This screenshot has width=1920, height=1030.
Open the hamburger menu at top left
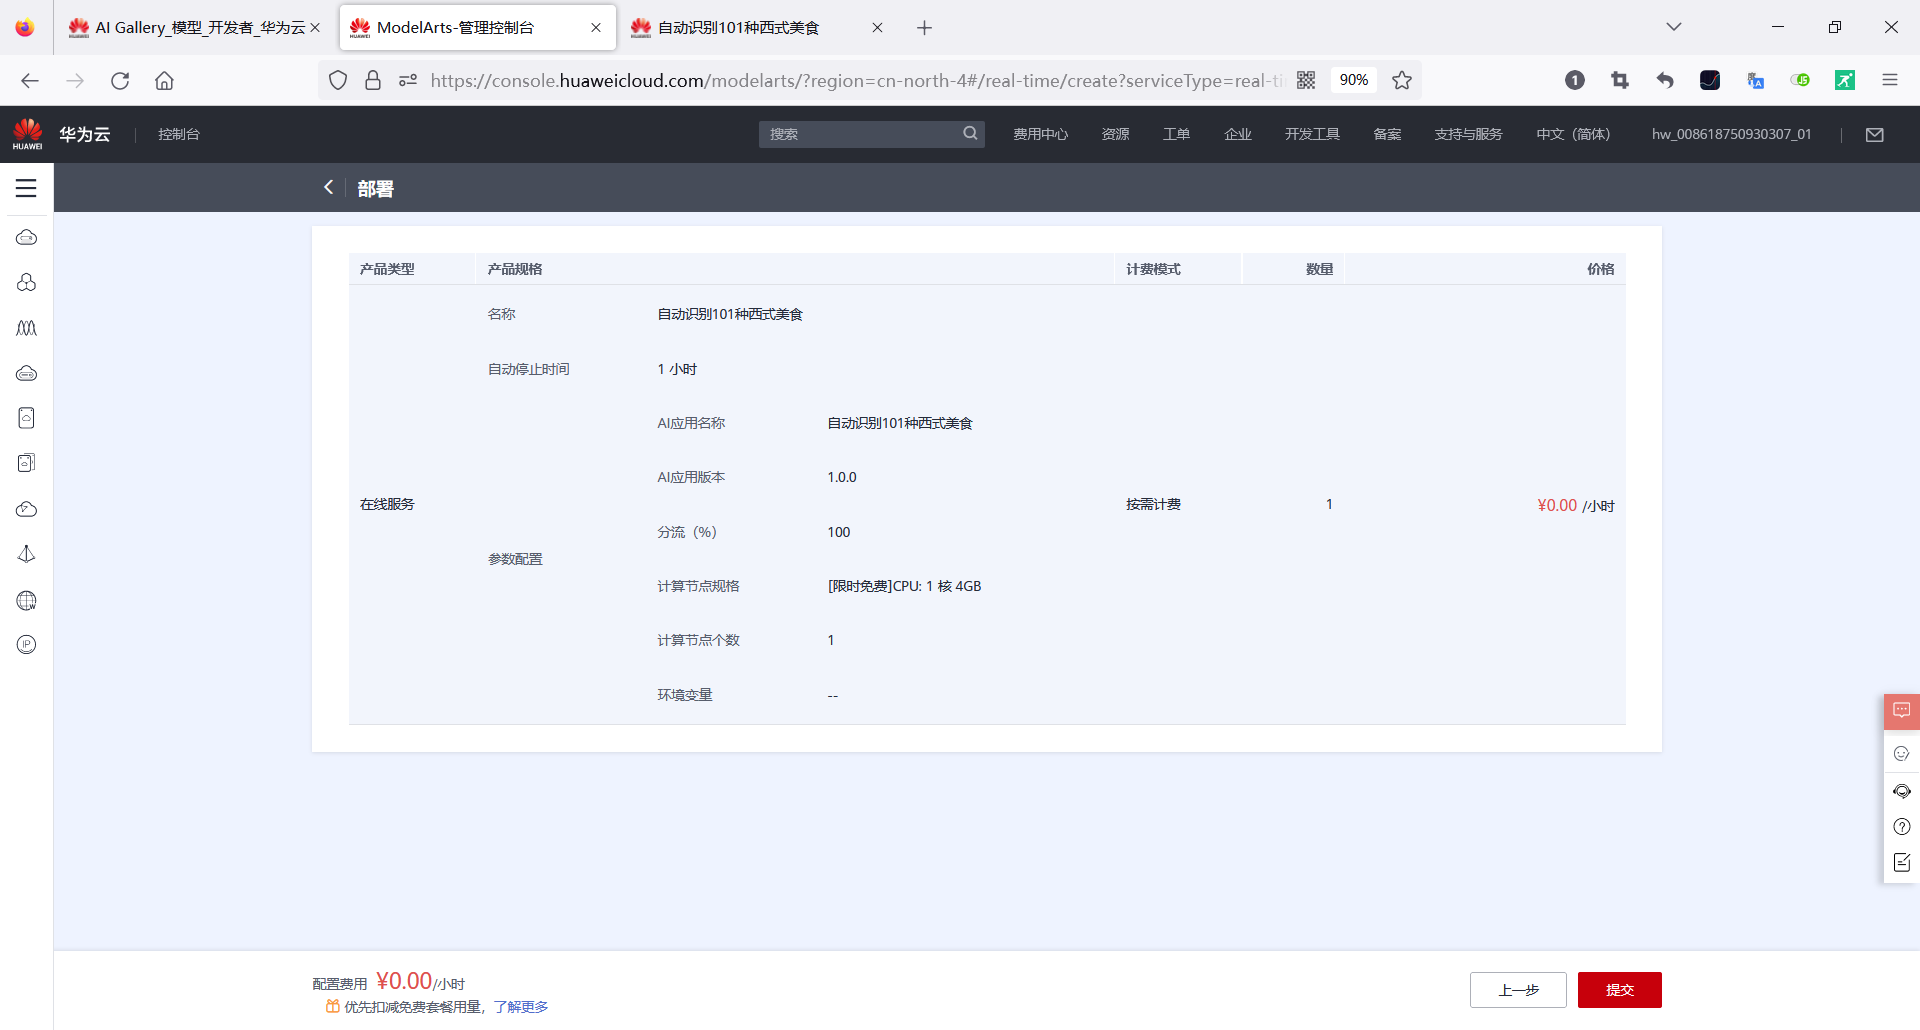tap(26, 187)
